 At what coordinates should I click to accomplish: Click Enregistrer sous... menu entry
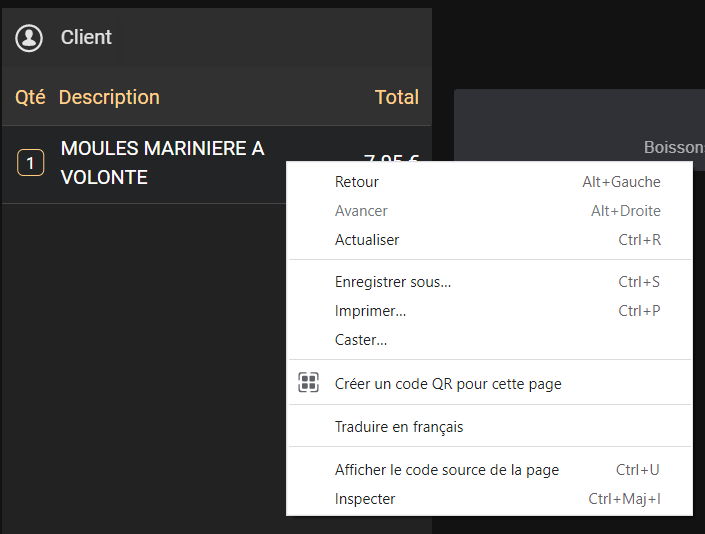tap(393, 282)
